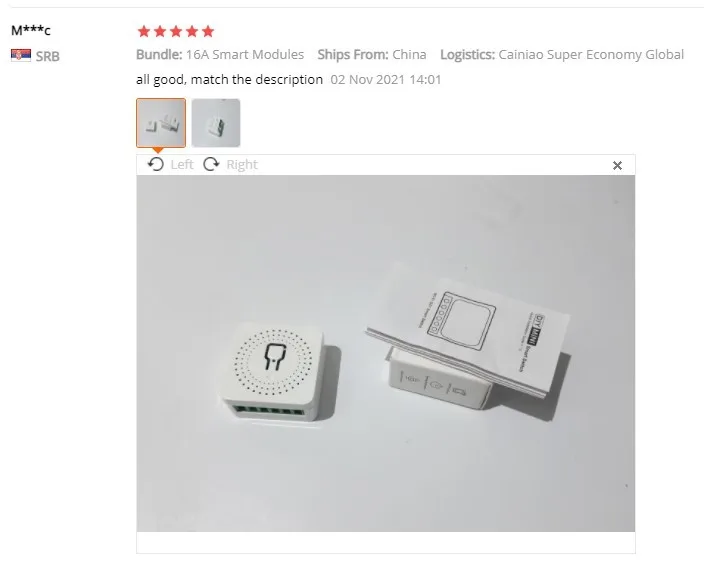Click the "Right" rotation label
Viewport: 704px width, 564px height.
(242, 164)
